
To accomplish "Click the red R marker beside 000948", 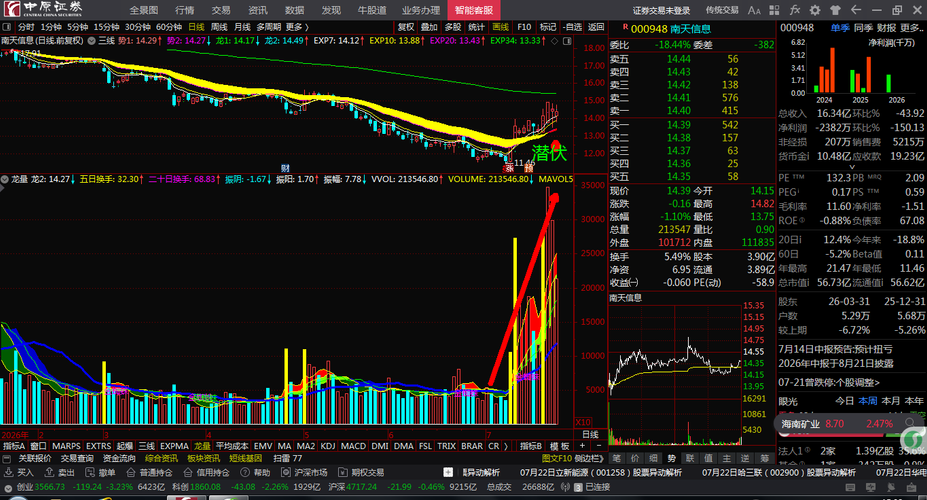I will pos(625,27).
